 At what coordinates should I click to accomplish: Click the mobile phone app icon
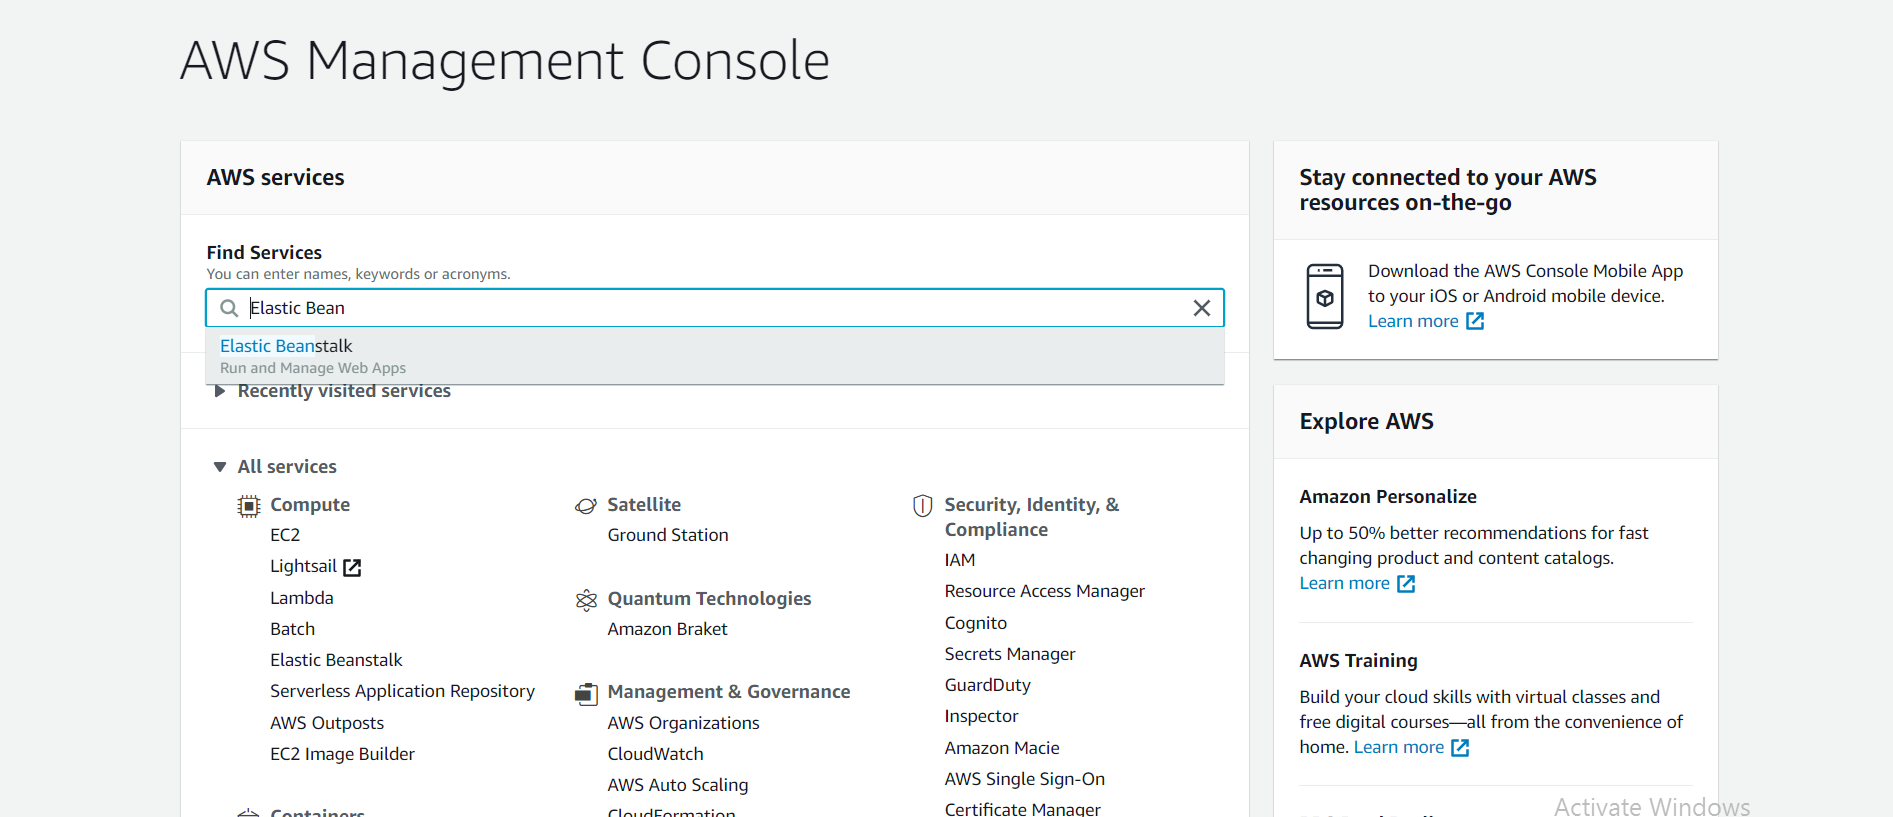pos(1325,296)
